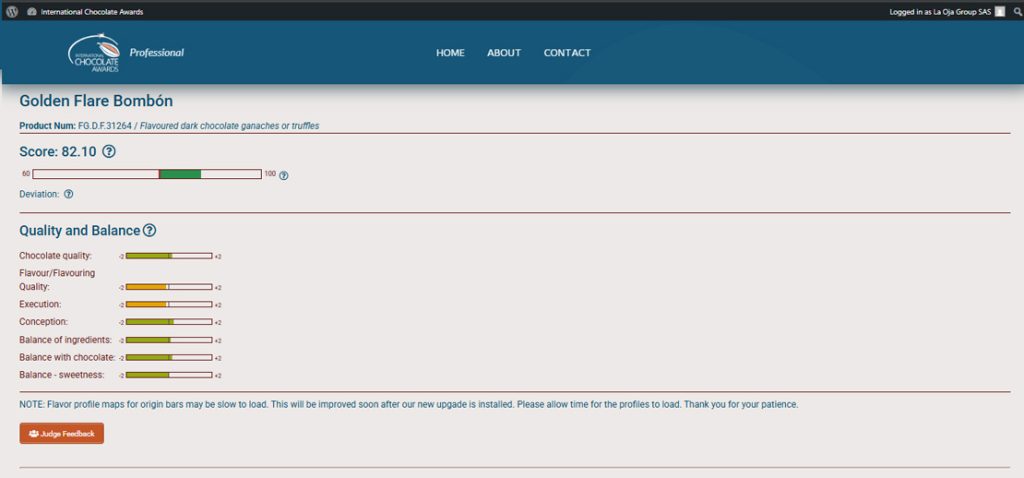This screenshot has height=478, width=1024.
Task: Click the International Chocolate Awards logo
Action: tap(94, 53)
